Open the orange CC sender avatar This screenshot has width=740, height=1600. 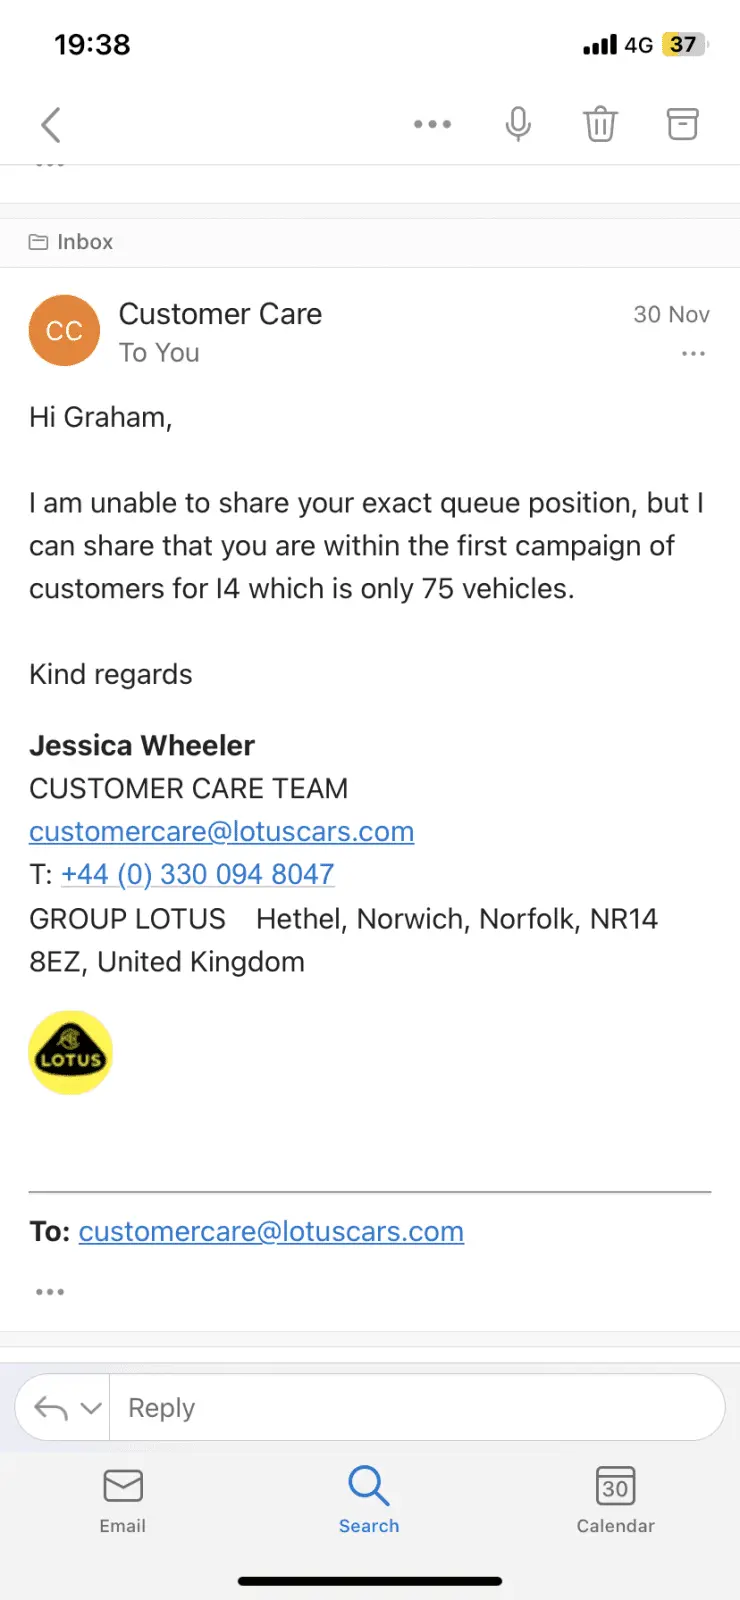click(x=64, y=331)
